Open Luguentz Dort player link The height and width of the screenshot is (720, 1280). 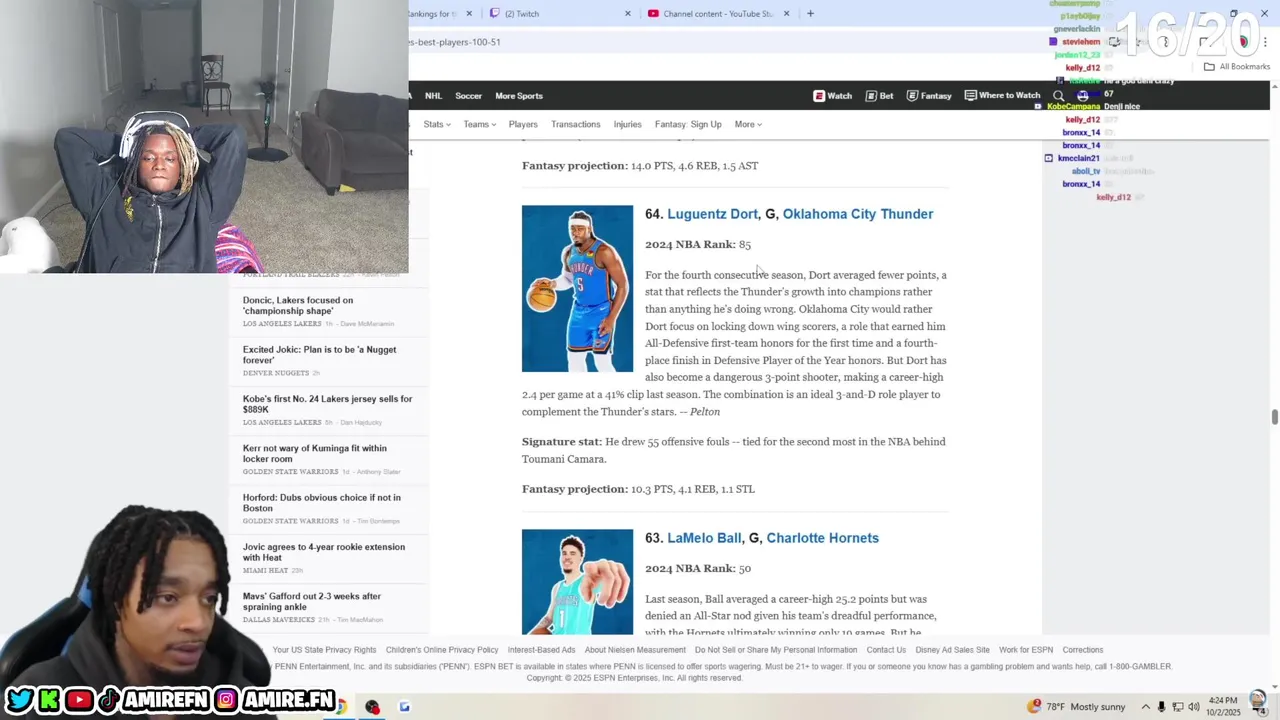tap(712, 214)
